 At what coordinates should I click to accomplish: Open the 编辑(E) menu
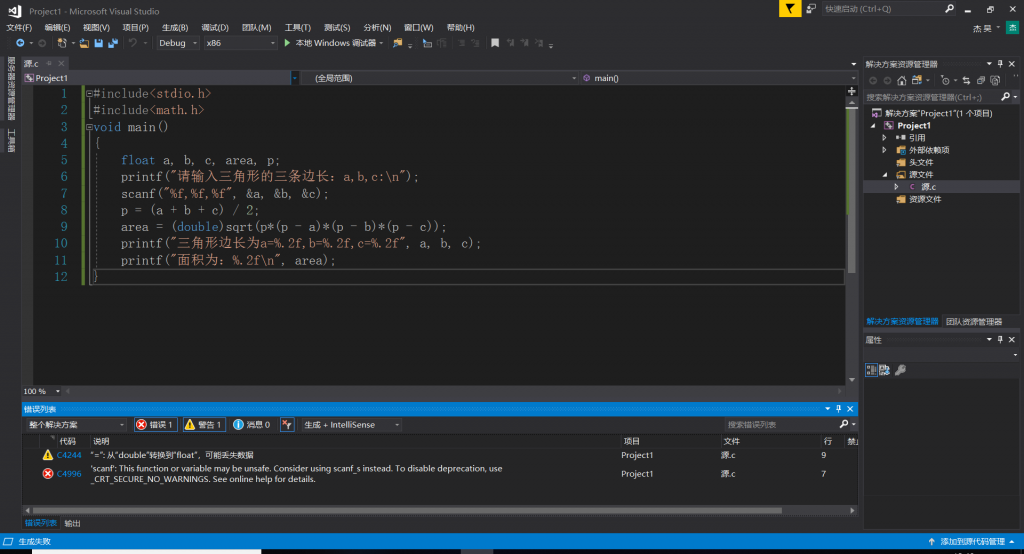click(x=57, y=27)
